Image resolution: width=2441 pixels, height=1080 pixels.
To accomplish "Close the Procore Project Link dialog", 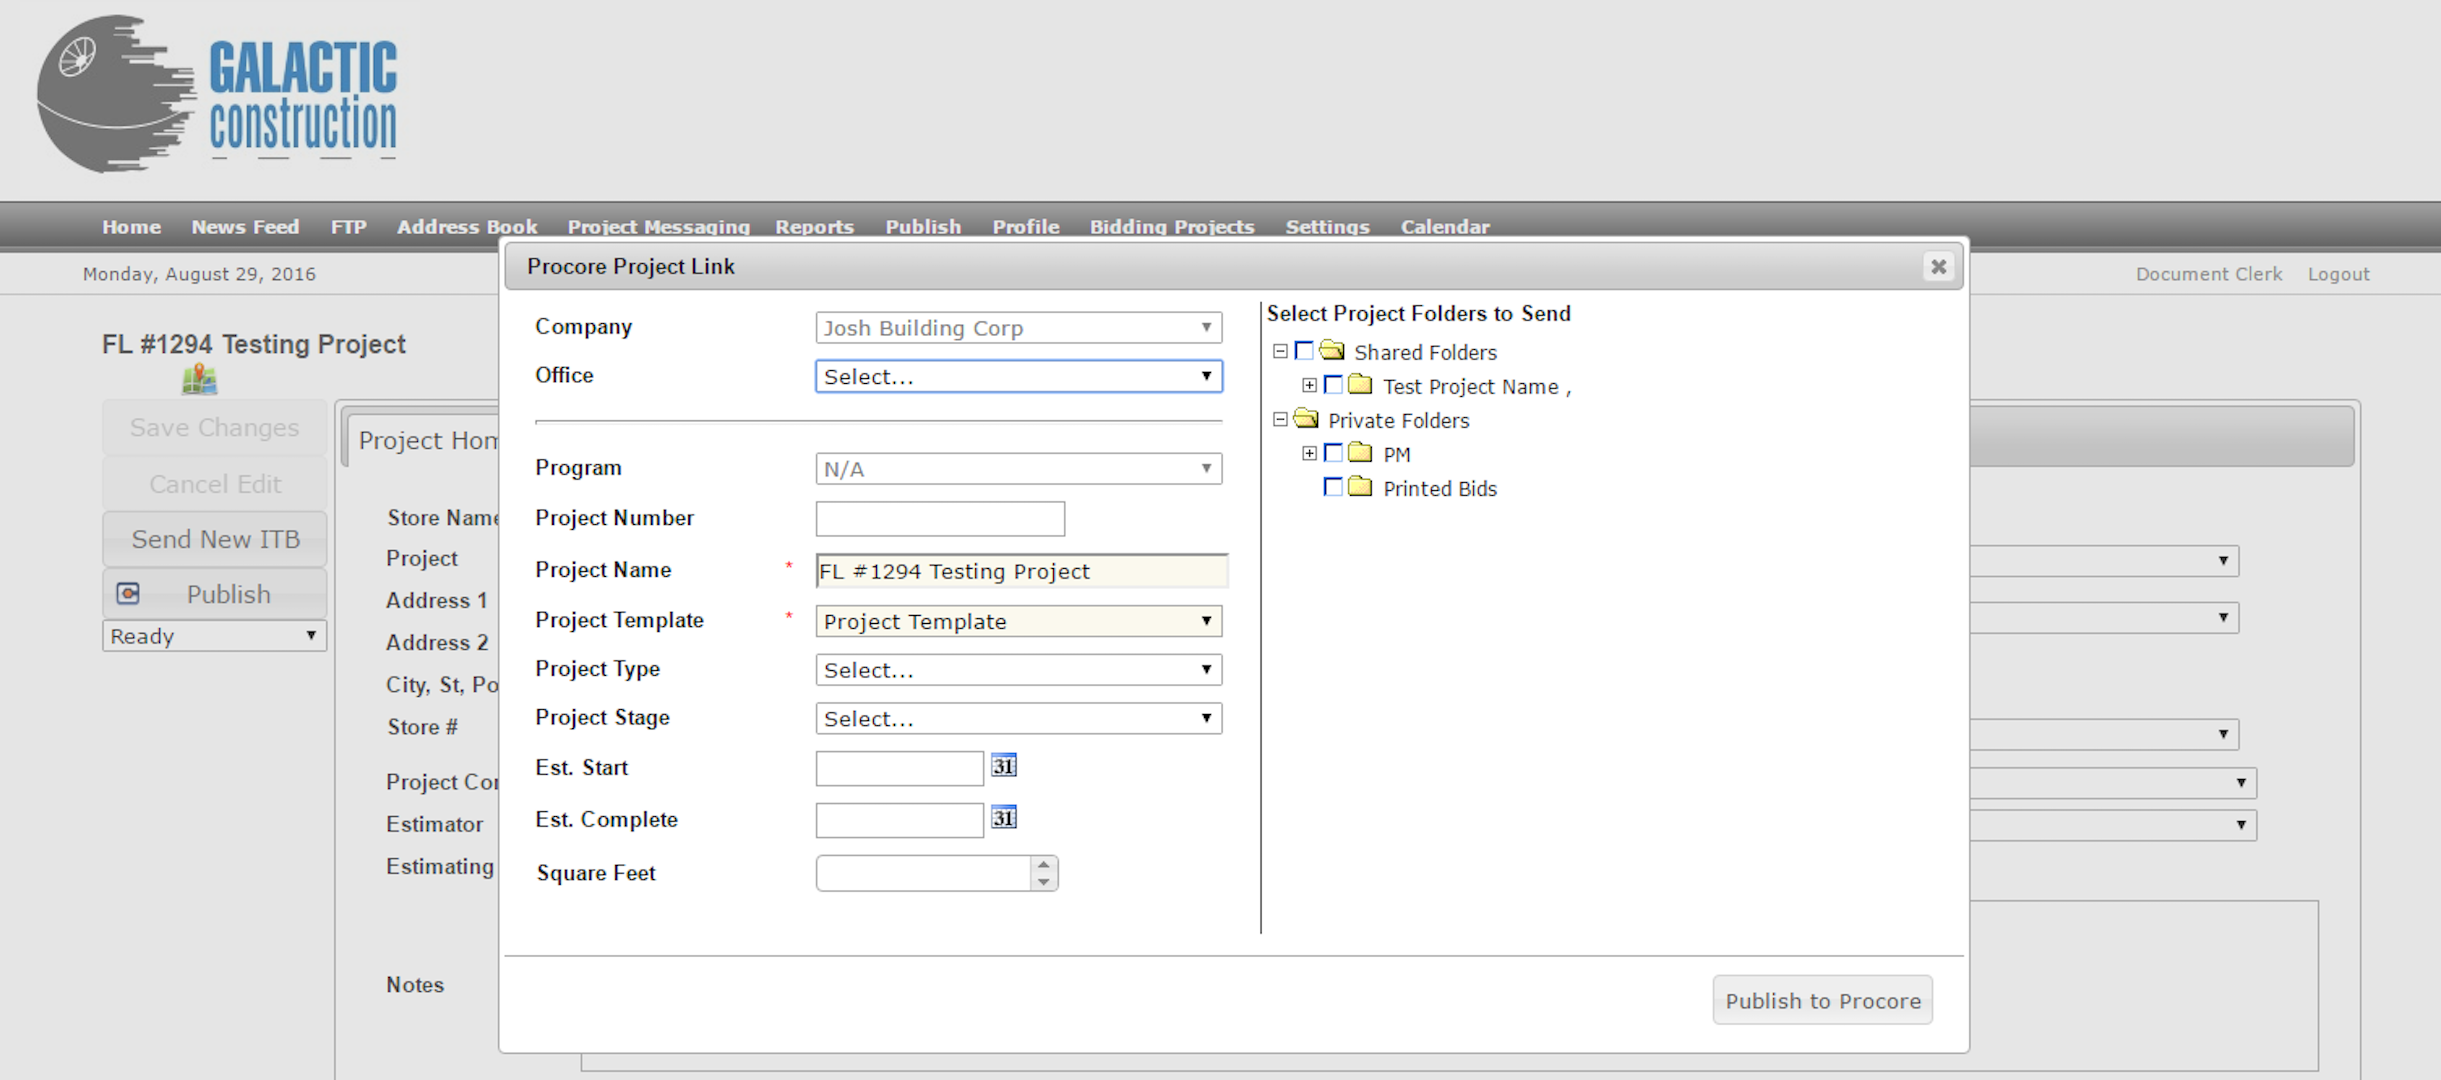I will click(x=1938, y=266).
